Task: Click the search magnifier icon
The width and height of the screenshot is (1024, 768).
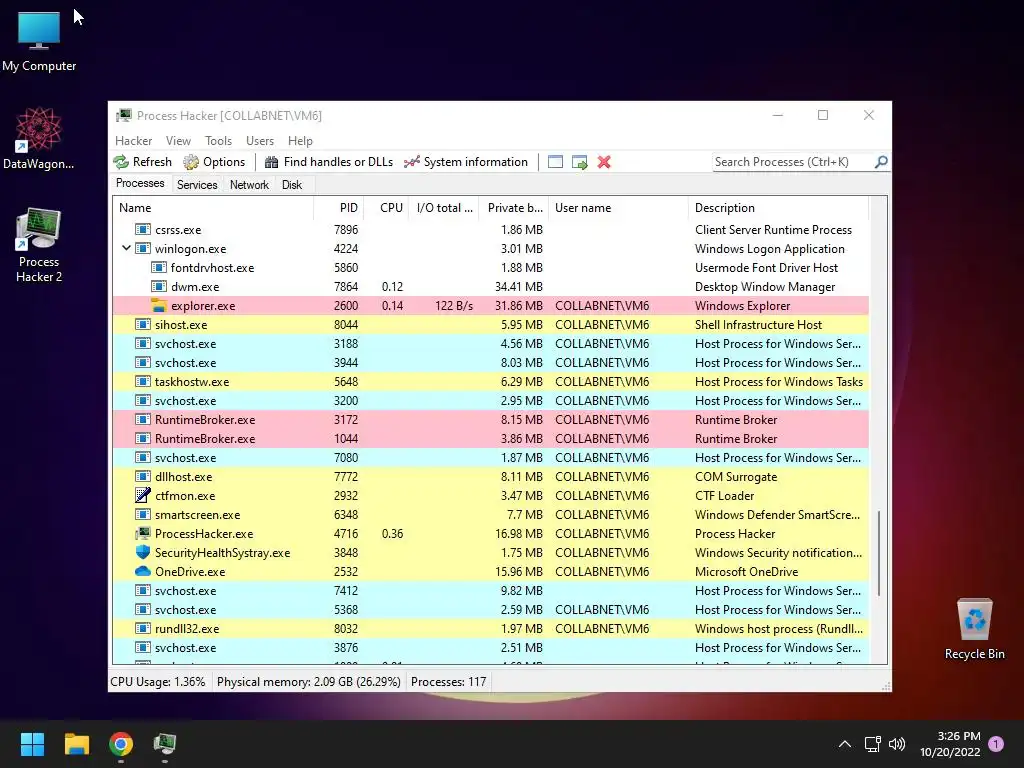Action: 881,161
